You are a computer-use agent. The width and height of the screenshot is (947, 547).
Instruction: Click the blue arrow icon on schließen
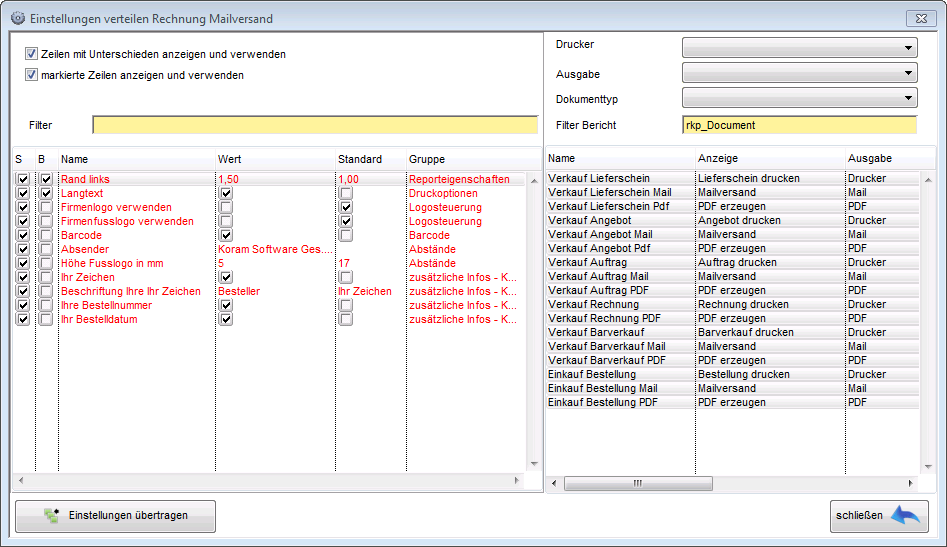(x=905, y=515)
